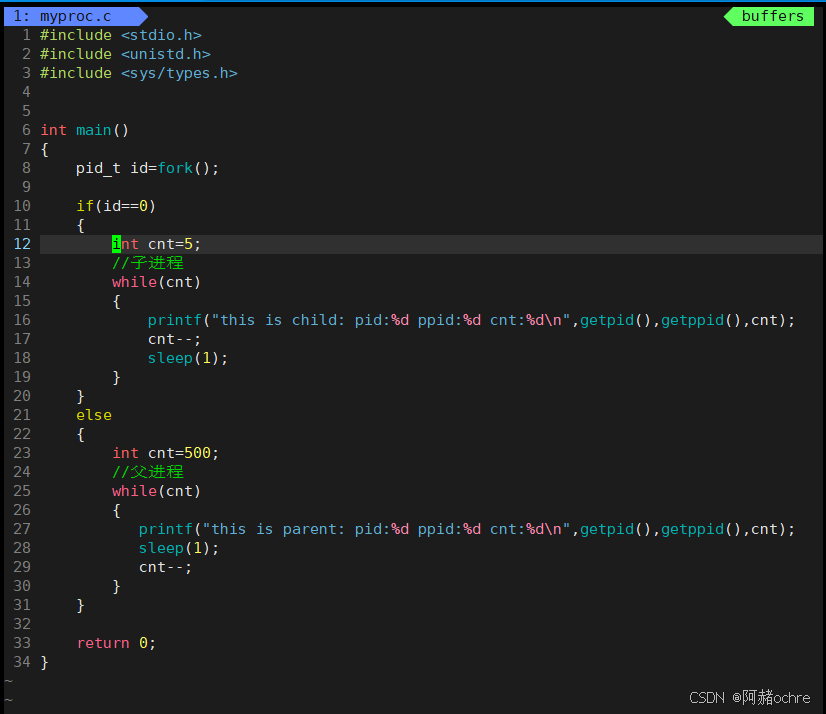Click the else keyword on line 21
The height and width of the screenshot is (714, 826).
click(93, 414)
